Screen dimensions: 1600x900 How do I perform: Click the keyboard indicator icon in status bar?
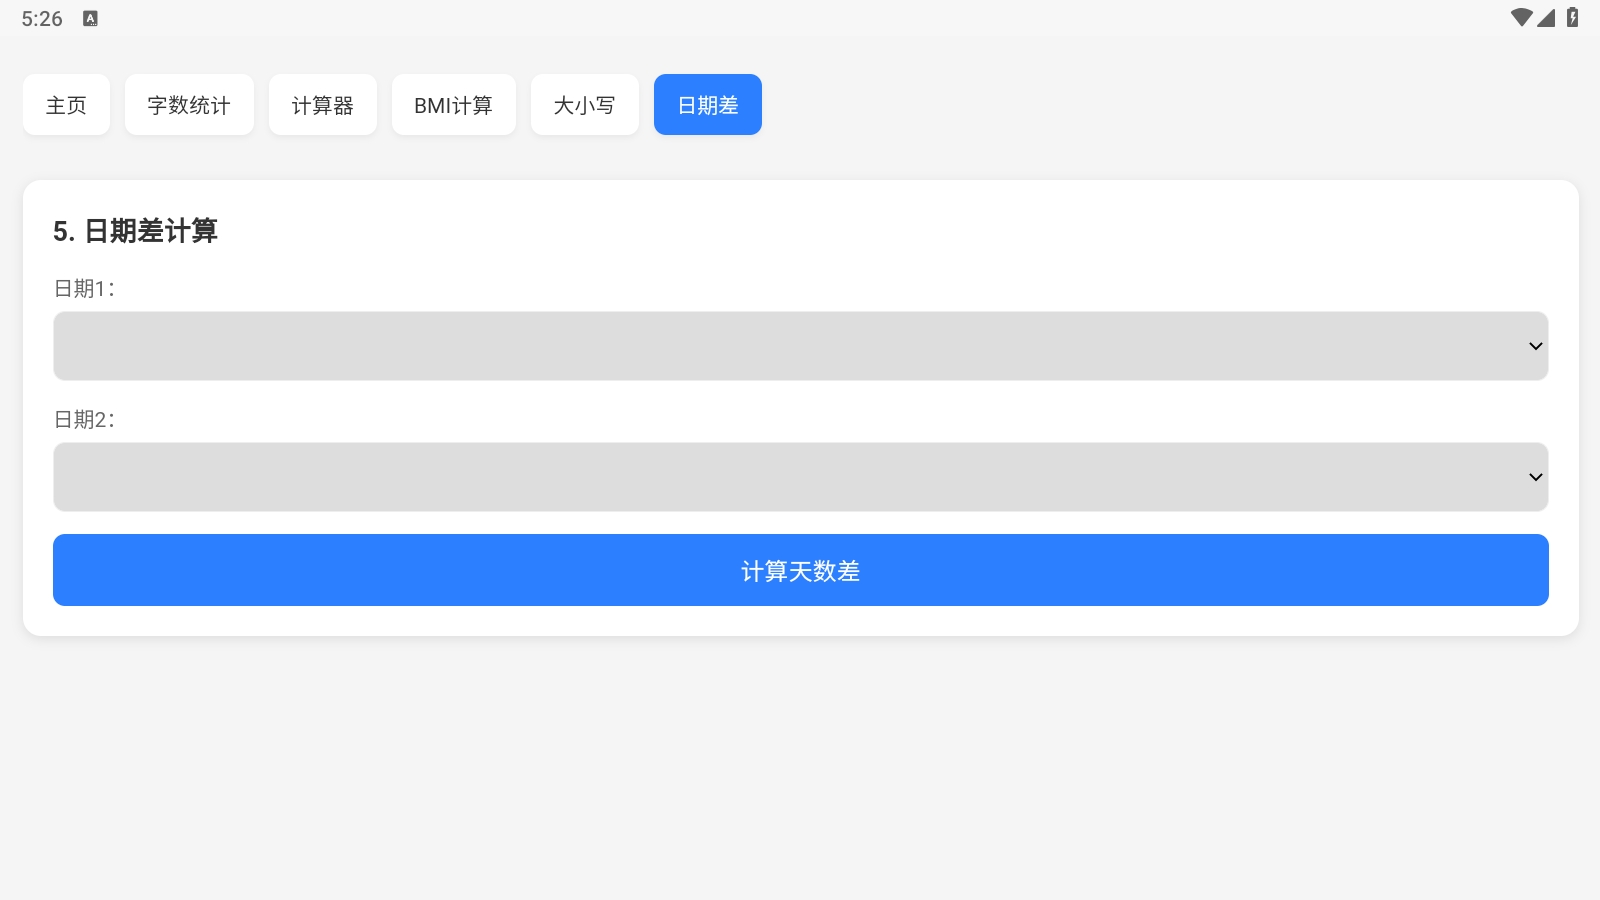point(91,18)
